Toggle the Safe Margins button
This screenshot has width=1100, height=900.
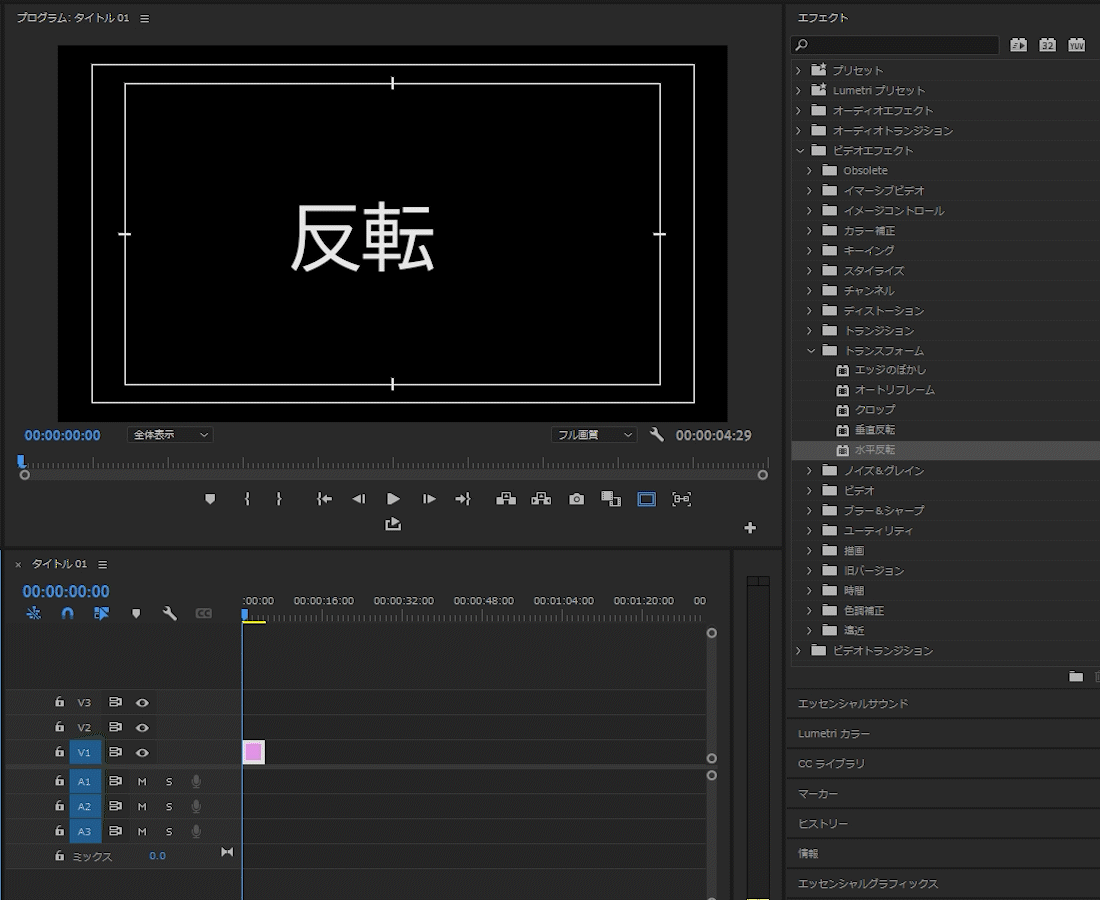click(647, 499)
